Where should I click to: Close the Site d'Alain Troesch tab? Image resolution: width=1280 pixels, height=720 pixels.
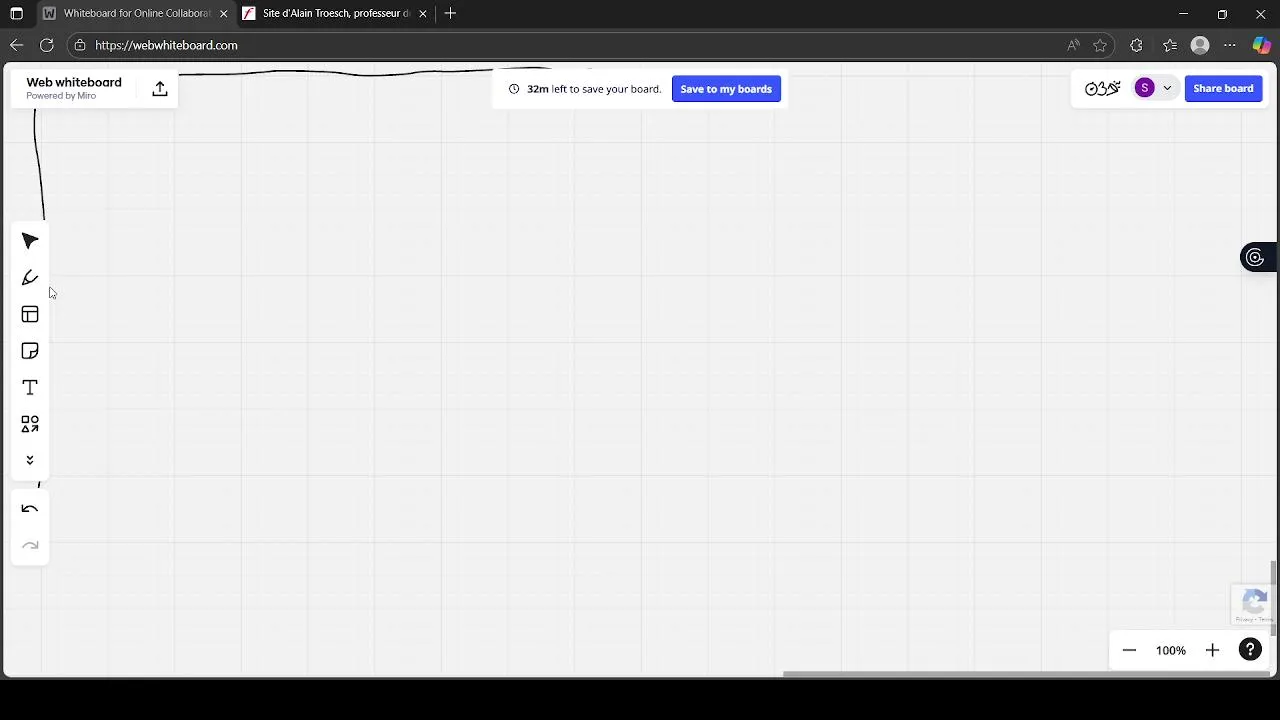tap(423, 14)
